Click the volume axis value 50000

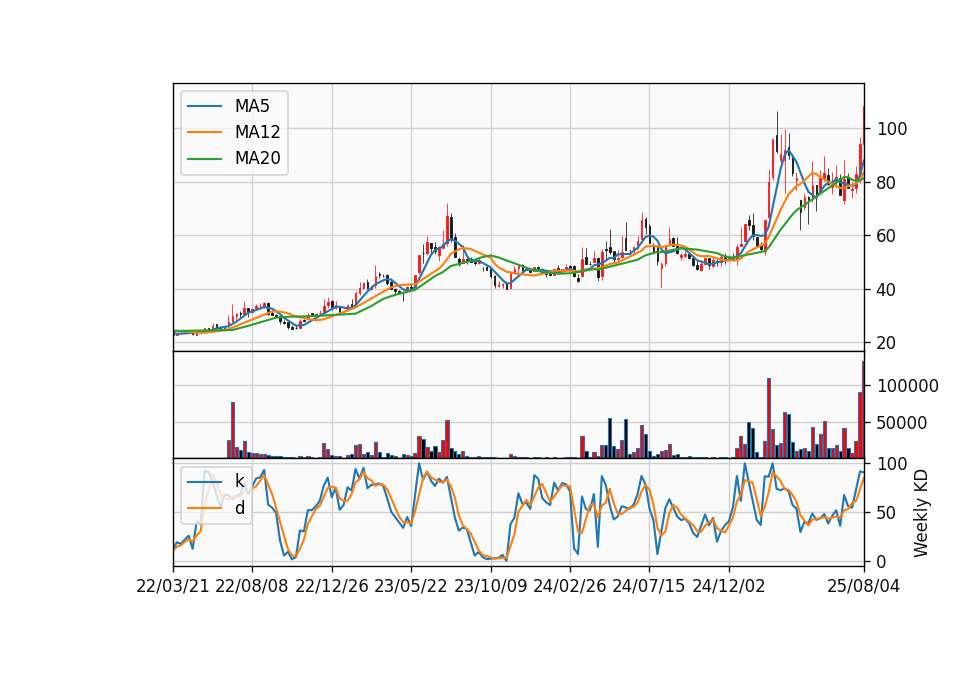point(902,423)
